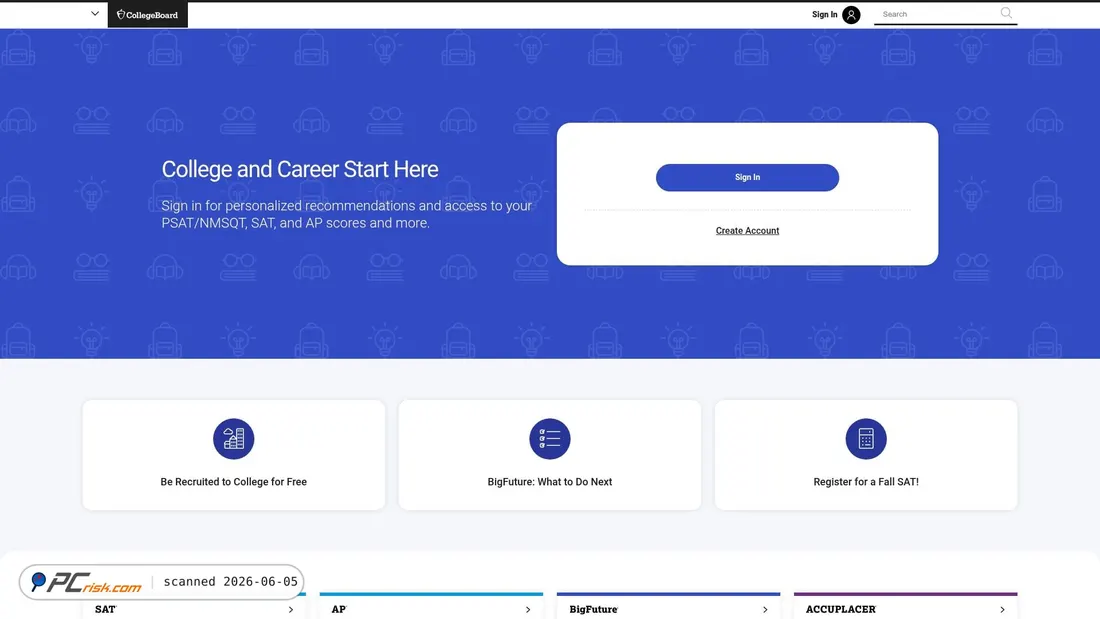Screen dimensions: 1100x619
Task: Expand the BigFuture chevron arrow
Action: (x=765, y=610)
